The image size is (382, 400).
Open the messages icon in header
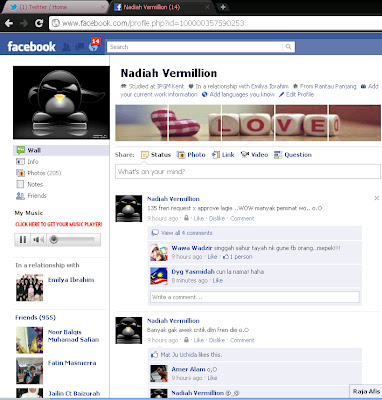coord(80,47)
